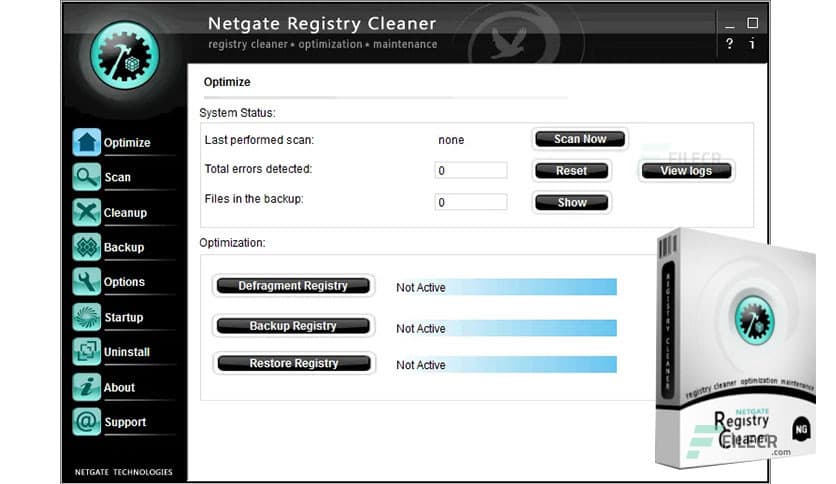Go to Cleanup section label
The image size is (836, 484).
tap(125, 213)
